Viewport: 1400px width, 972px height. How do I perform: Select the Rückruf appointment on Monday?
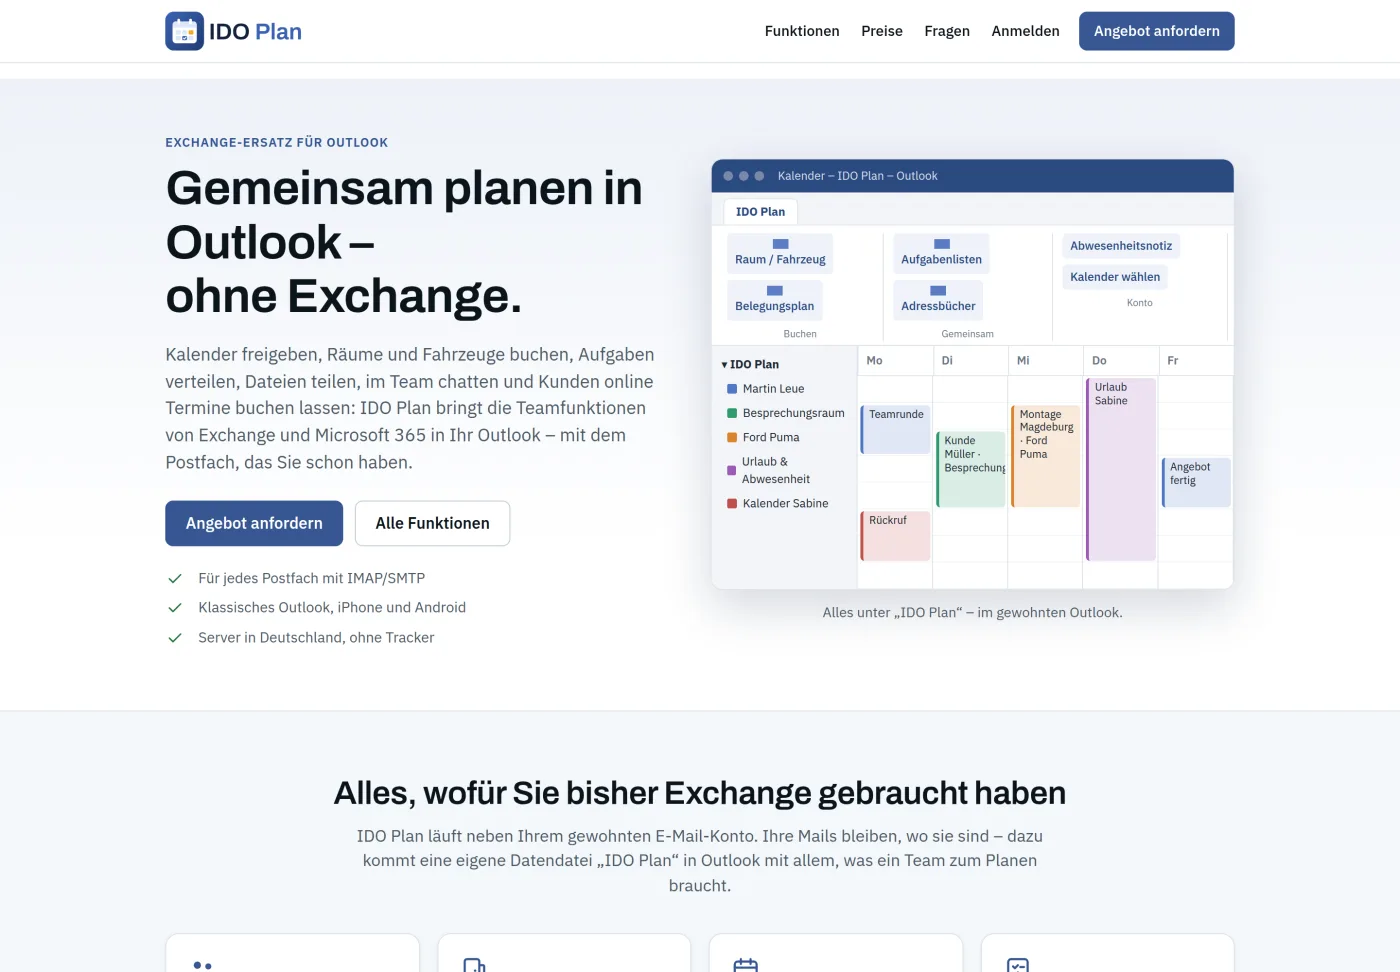tap(896, 536)
